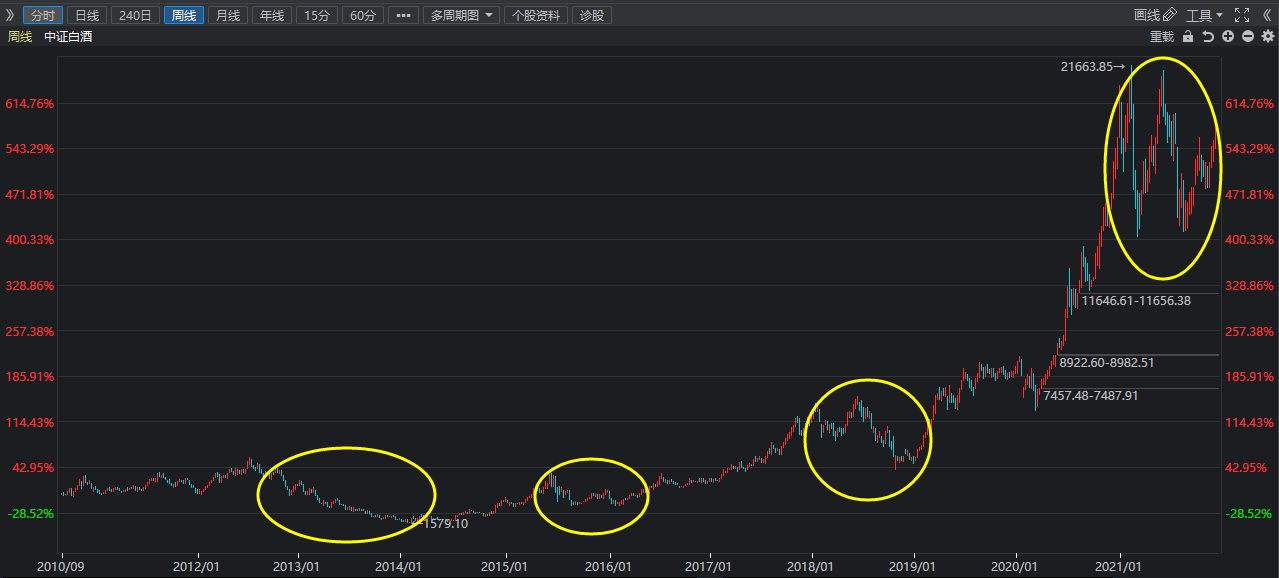Image resolution: width=1279 pixels, height=578 pixels.
Task: Zoom out with the minus circle icon
Action: click(1248, 36)
